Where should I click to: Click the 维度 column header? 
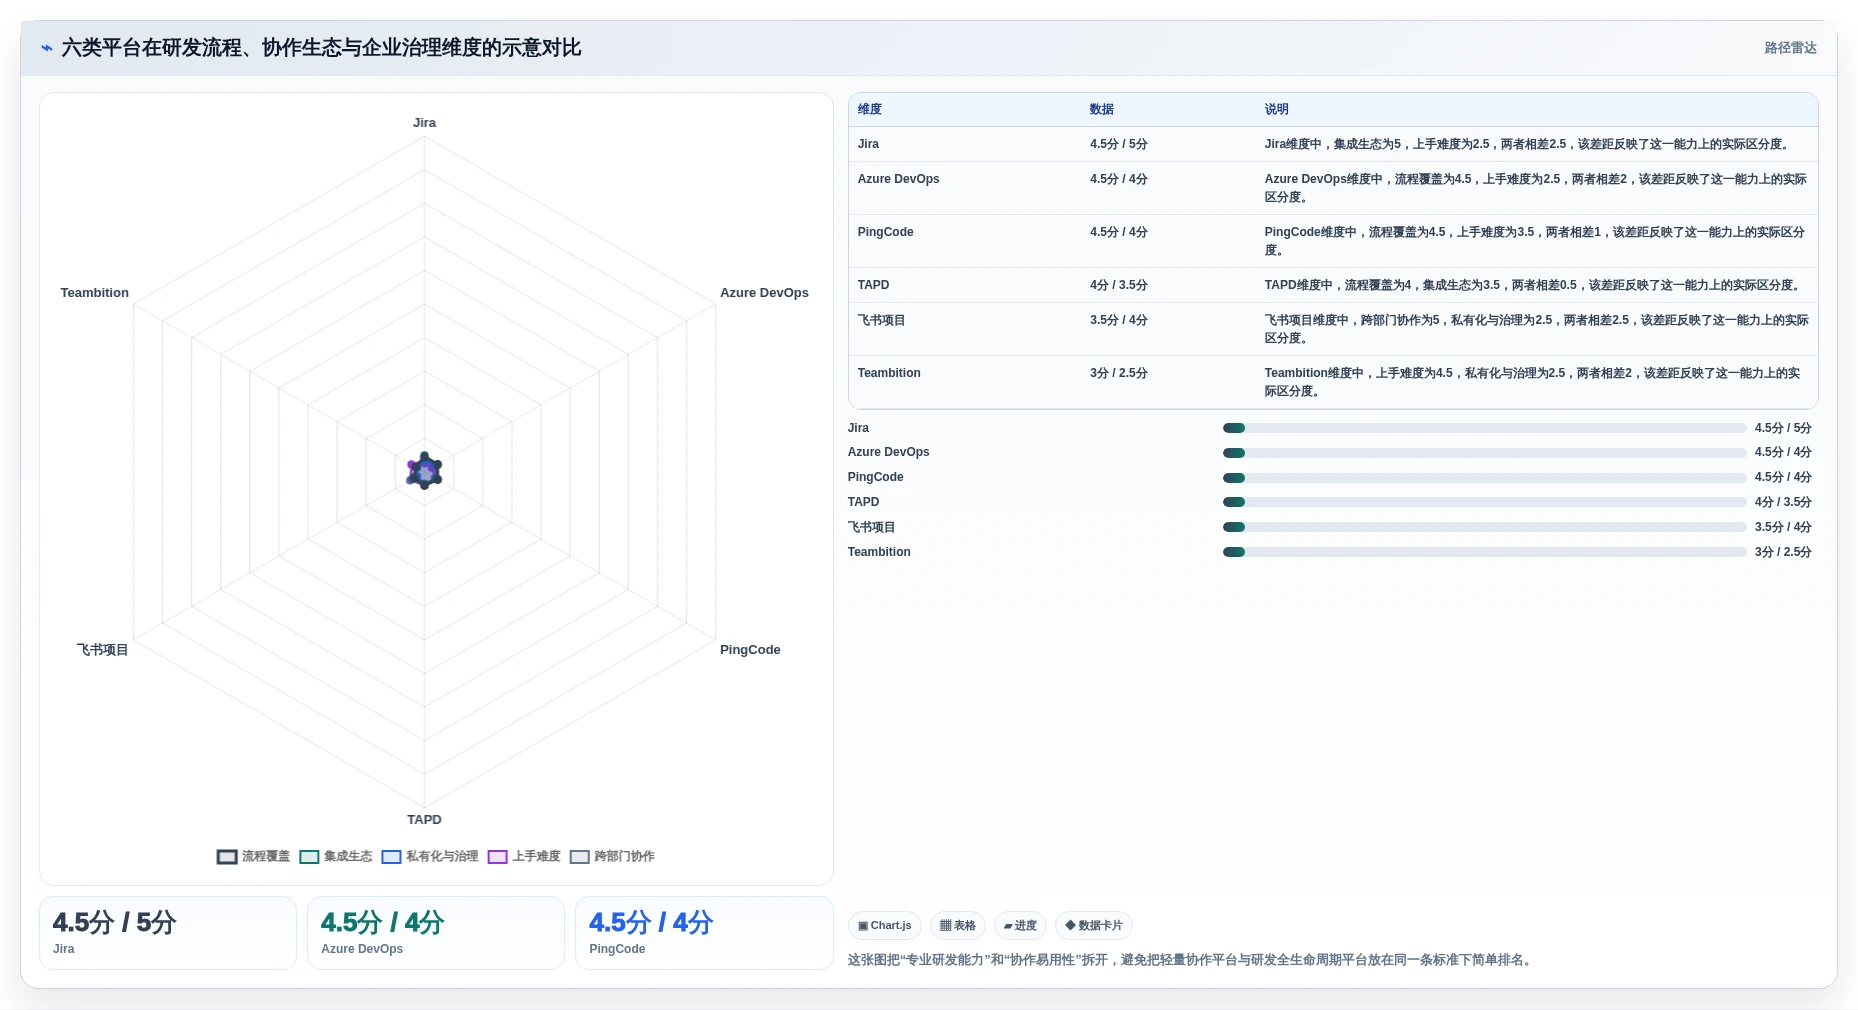coord(869,109)
